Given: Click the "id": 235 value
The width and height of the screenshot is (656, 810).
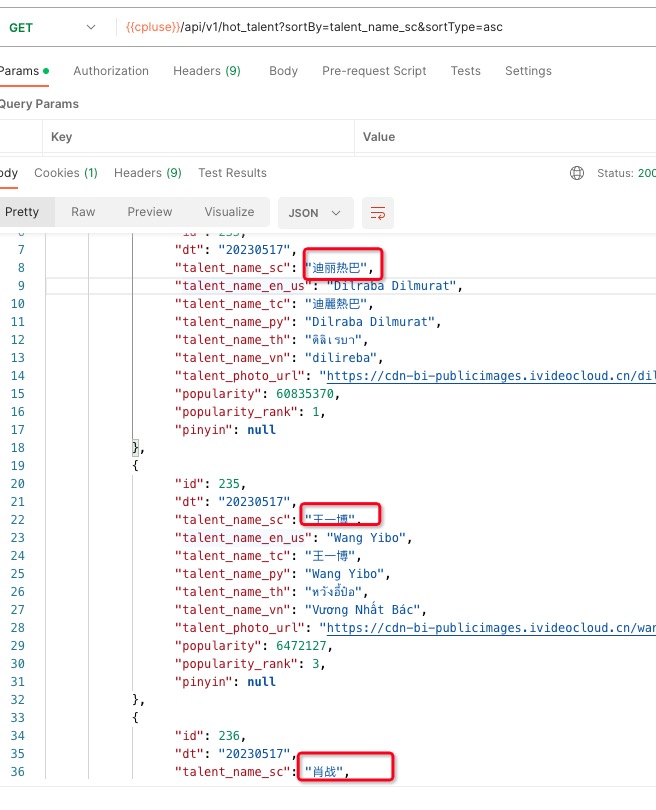Looking at the screenshot, I should click(229, 484).
